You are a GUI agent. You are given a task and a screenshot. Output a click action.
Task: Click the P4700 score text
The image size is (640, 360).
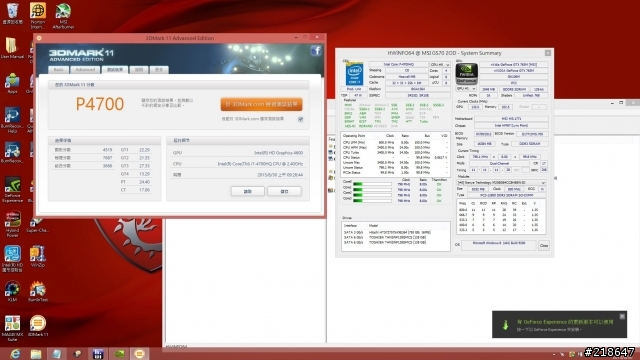pos(100,104)
